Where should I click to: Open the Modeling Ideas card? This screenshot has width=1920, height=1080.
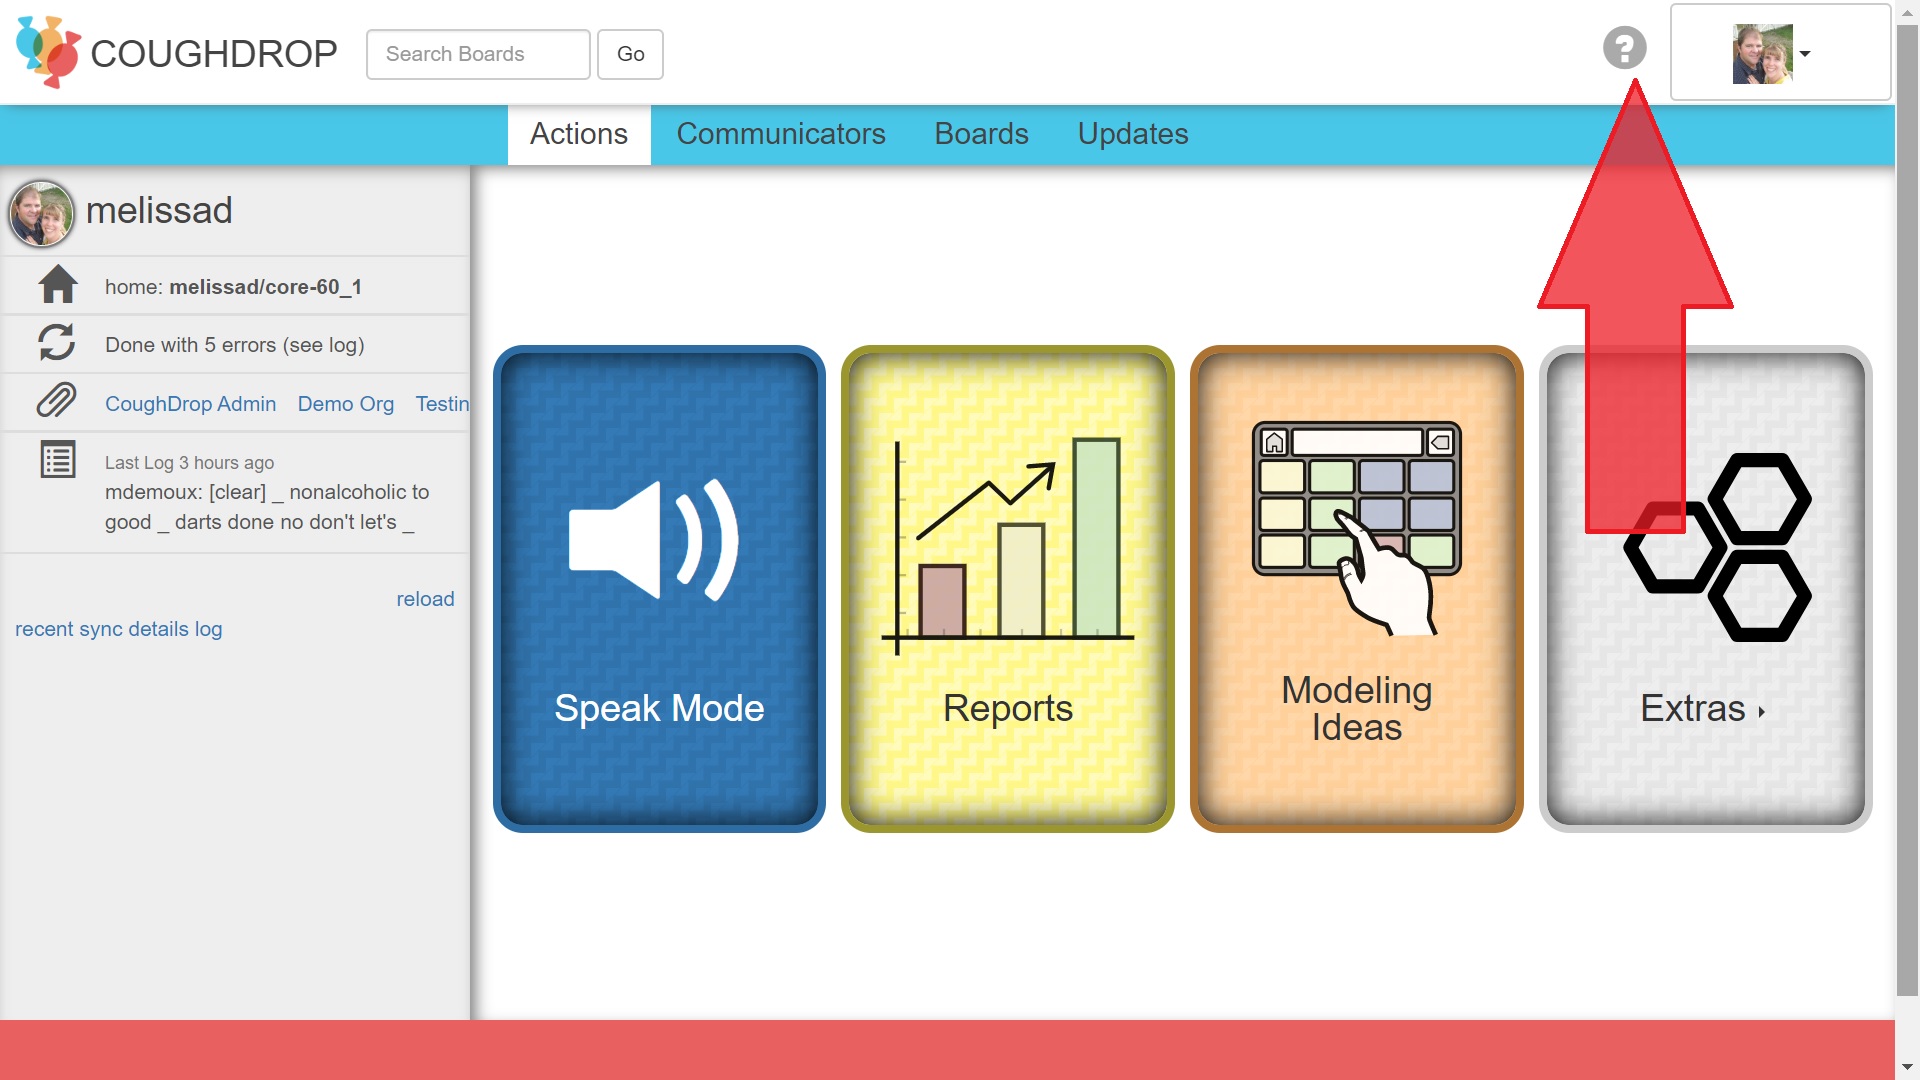coord(1357,589)
